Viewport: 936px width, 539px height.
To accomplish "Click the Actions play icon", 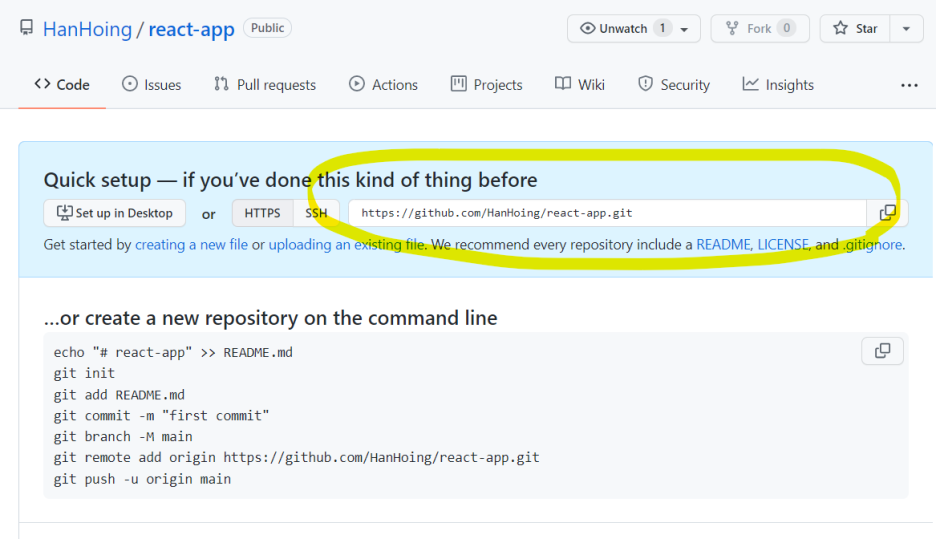I will click(x=357, y=84).
